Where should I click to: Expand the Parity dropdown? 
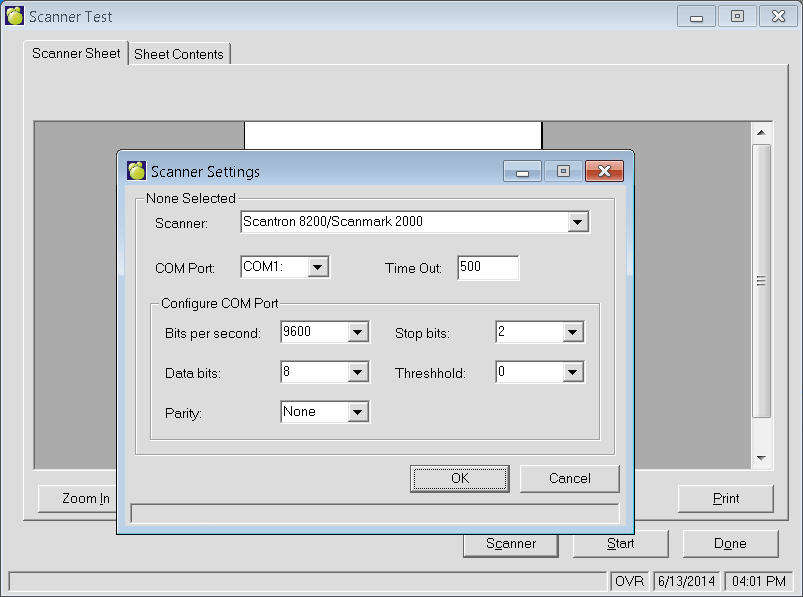click(x=358, y=412)
